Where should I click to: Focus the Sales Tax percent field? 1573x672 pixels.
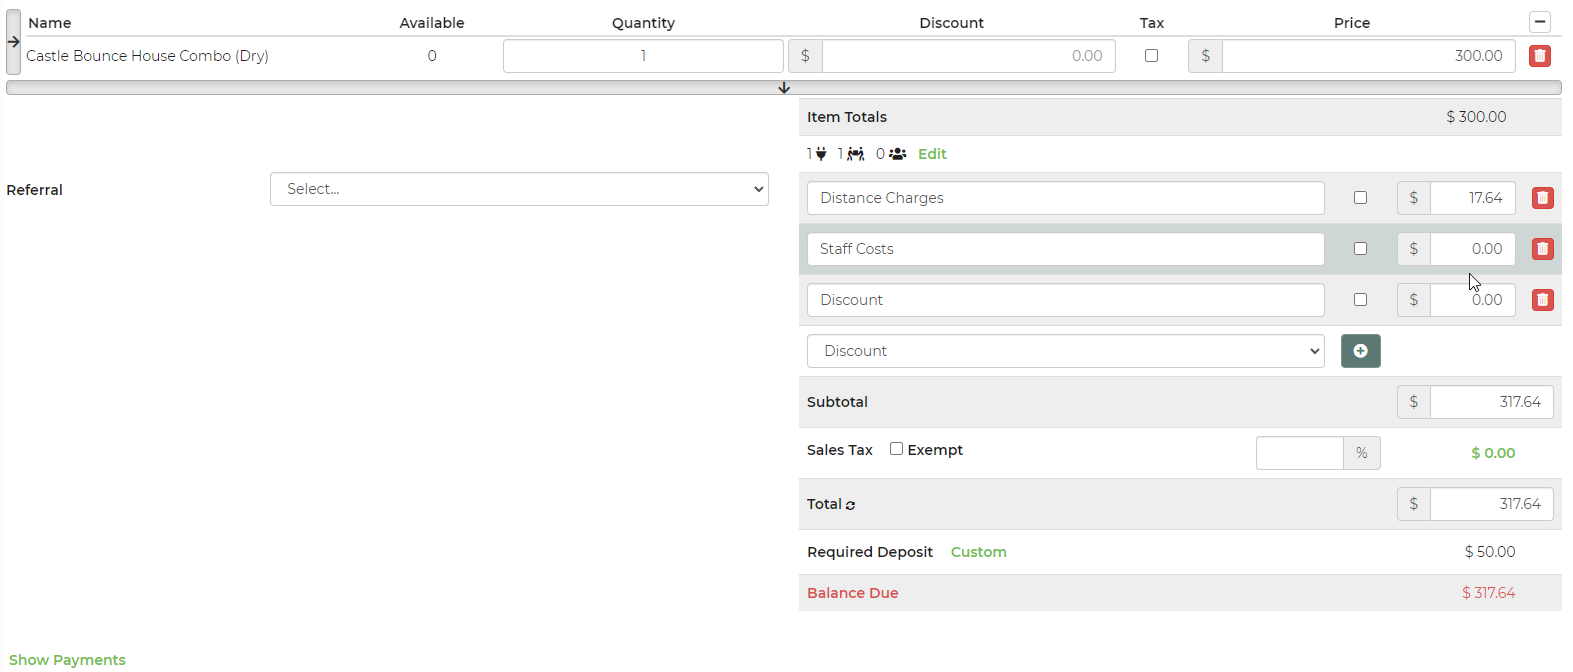[x=1299, y=453]
